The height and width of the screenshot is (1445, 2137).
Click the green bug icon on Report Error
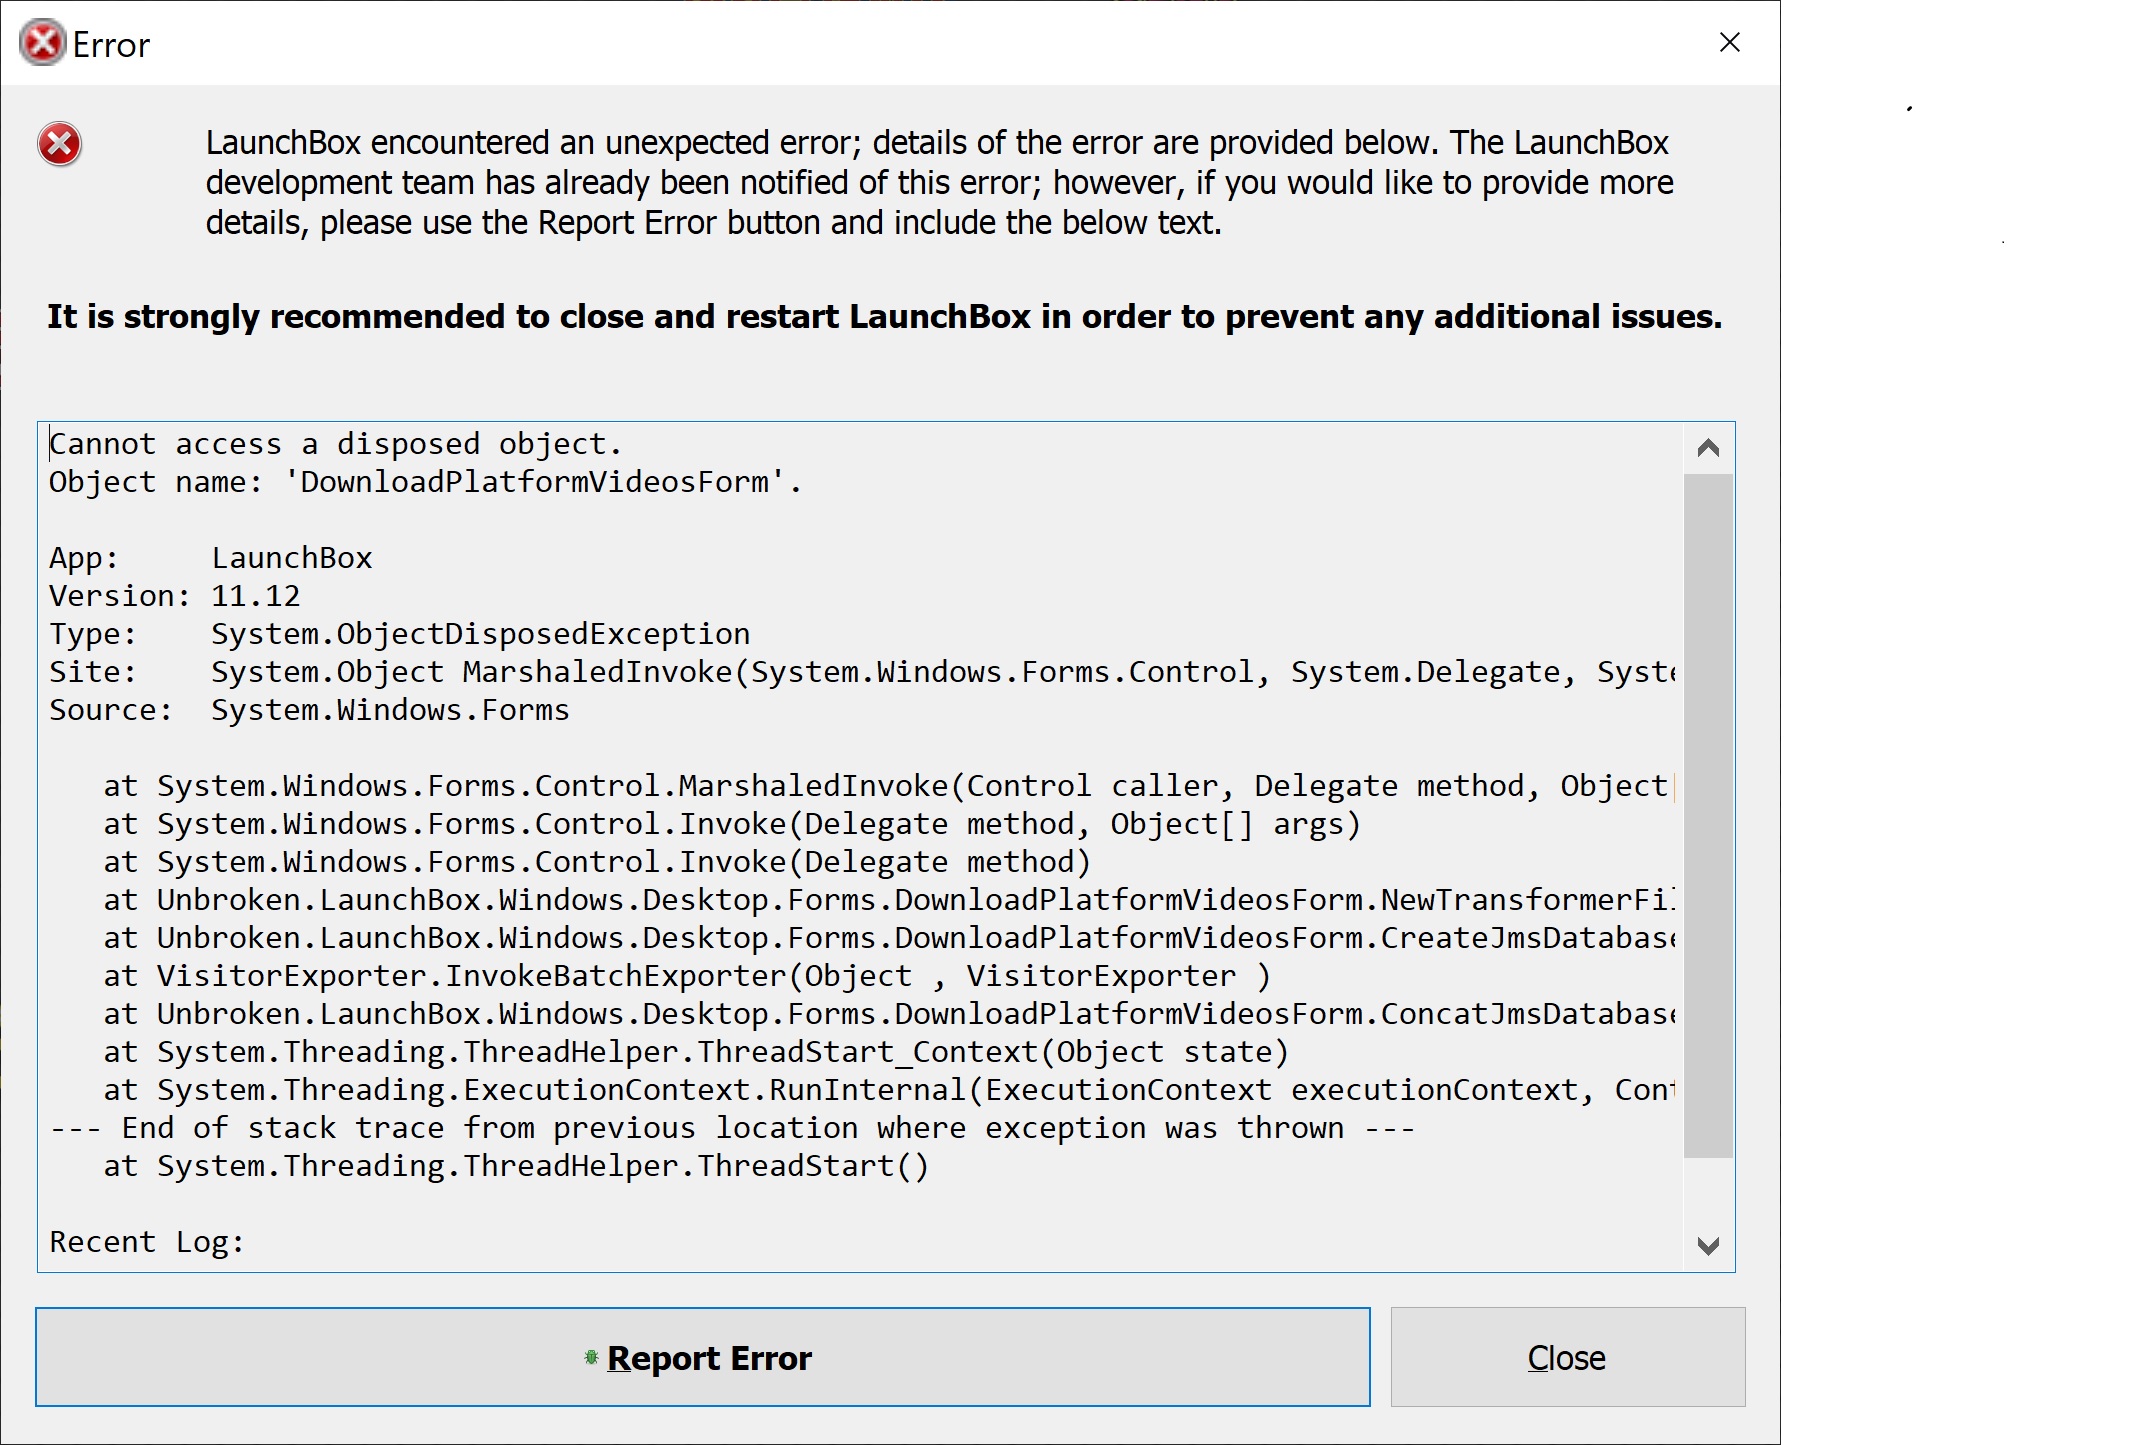[x=591, y=1357]
